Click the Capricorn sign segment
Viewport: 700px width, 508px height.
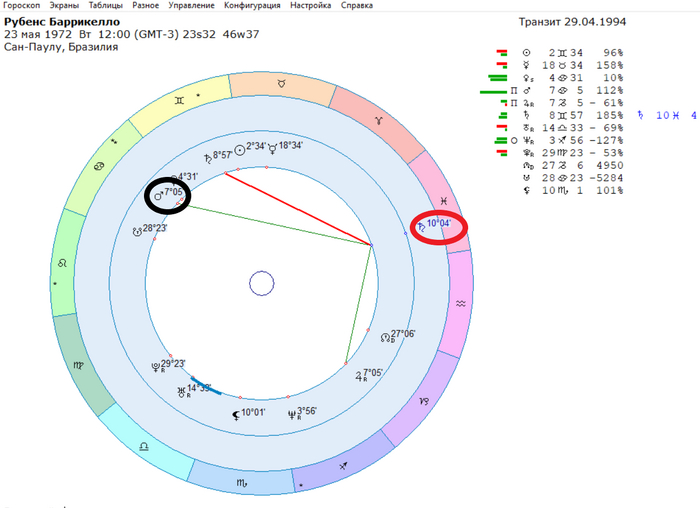(x=423, y=401)
